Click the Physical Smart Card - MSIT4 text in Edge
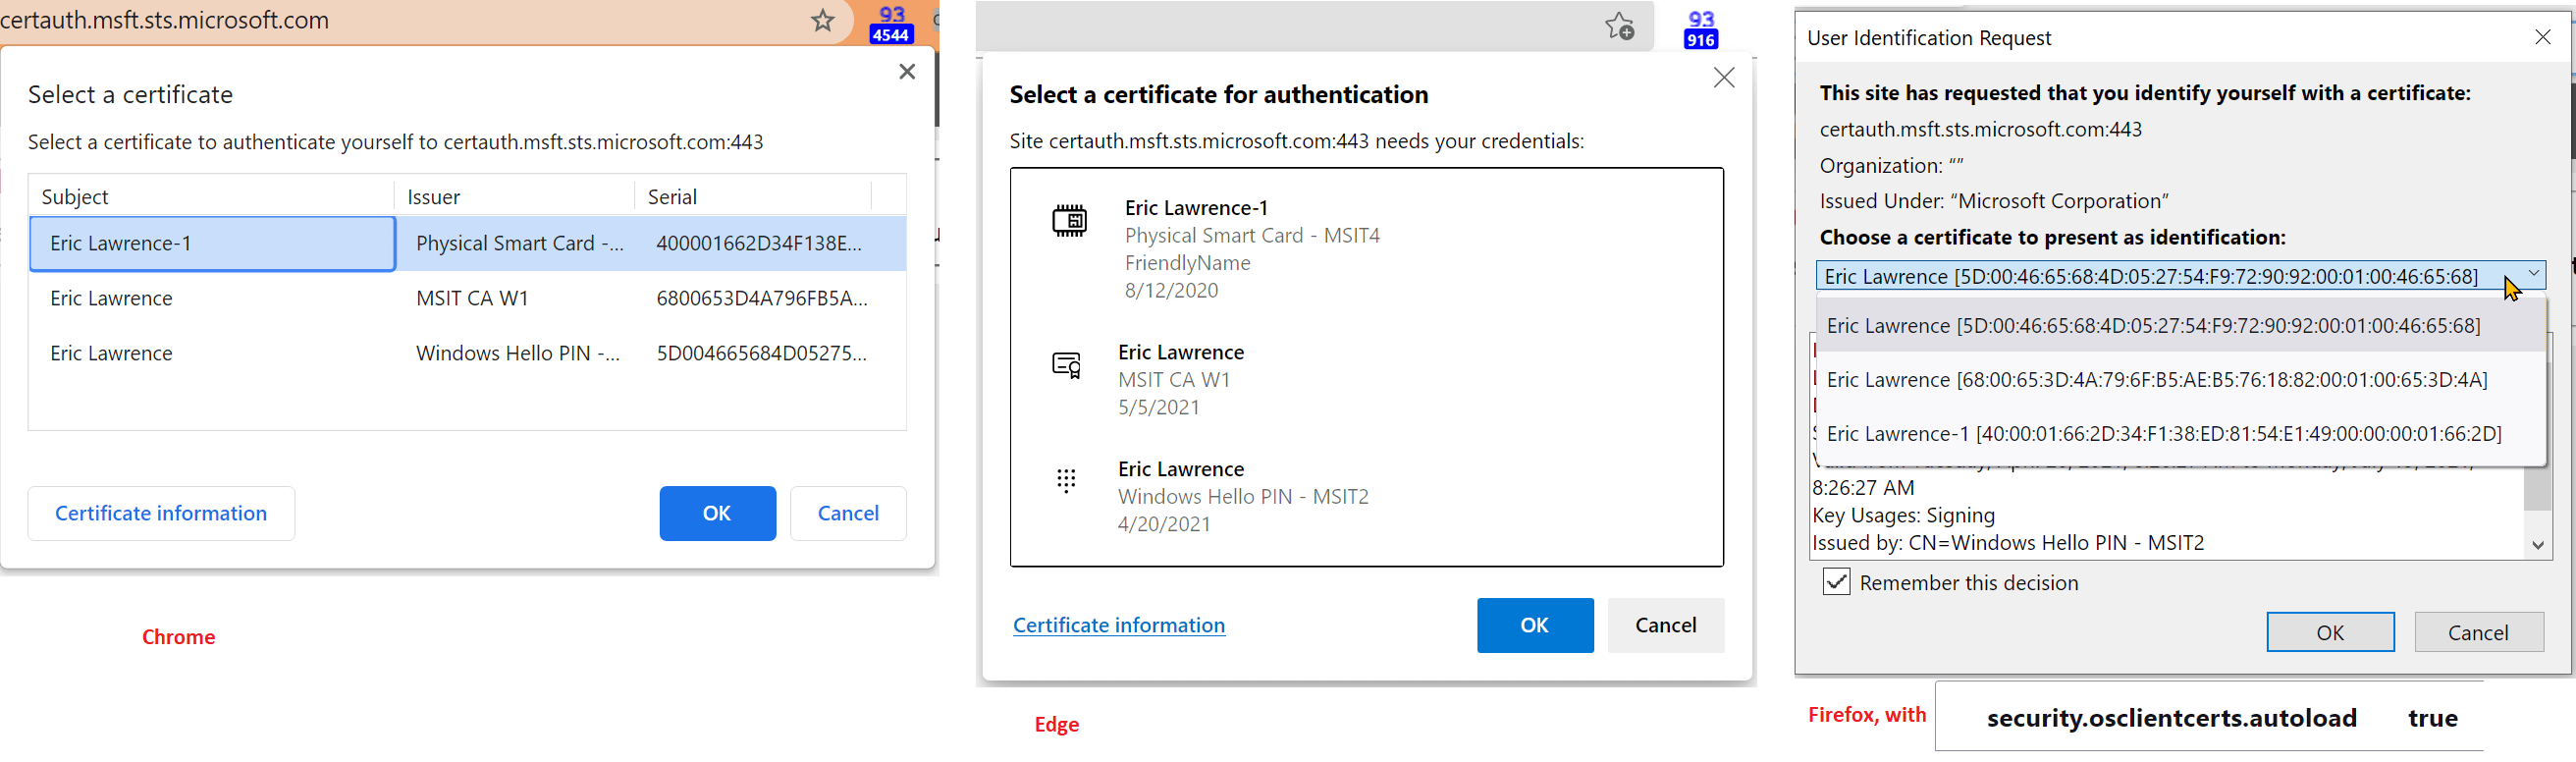The image size is (2576, 762). 1252,235
